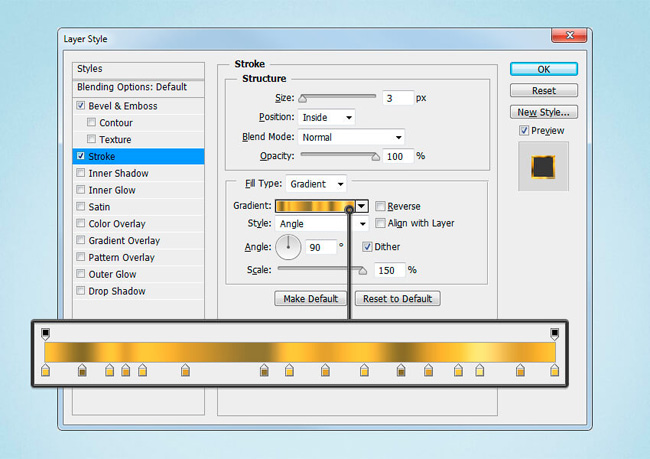Viewport: 650px width, 459px height.
Task: Open the Fill Type dropdown
Action: click(316, 184)
